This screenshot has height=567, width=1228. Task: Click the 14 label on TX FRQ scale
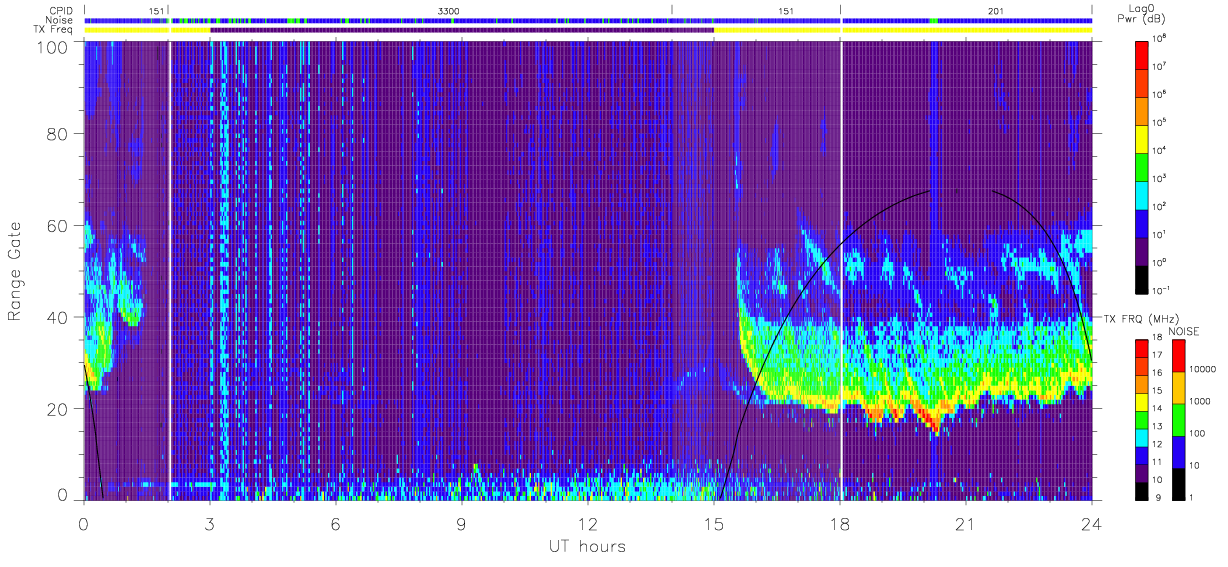tap(1159, 410)
